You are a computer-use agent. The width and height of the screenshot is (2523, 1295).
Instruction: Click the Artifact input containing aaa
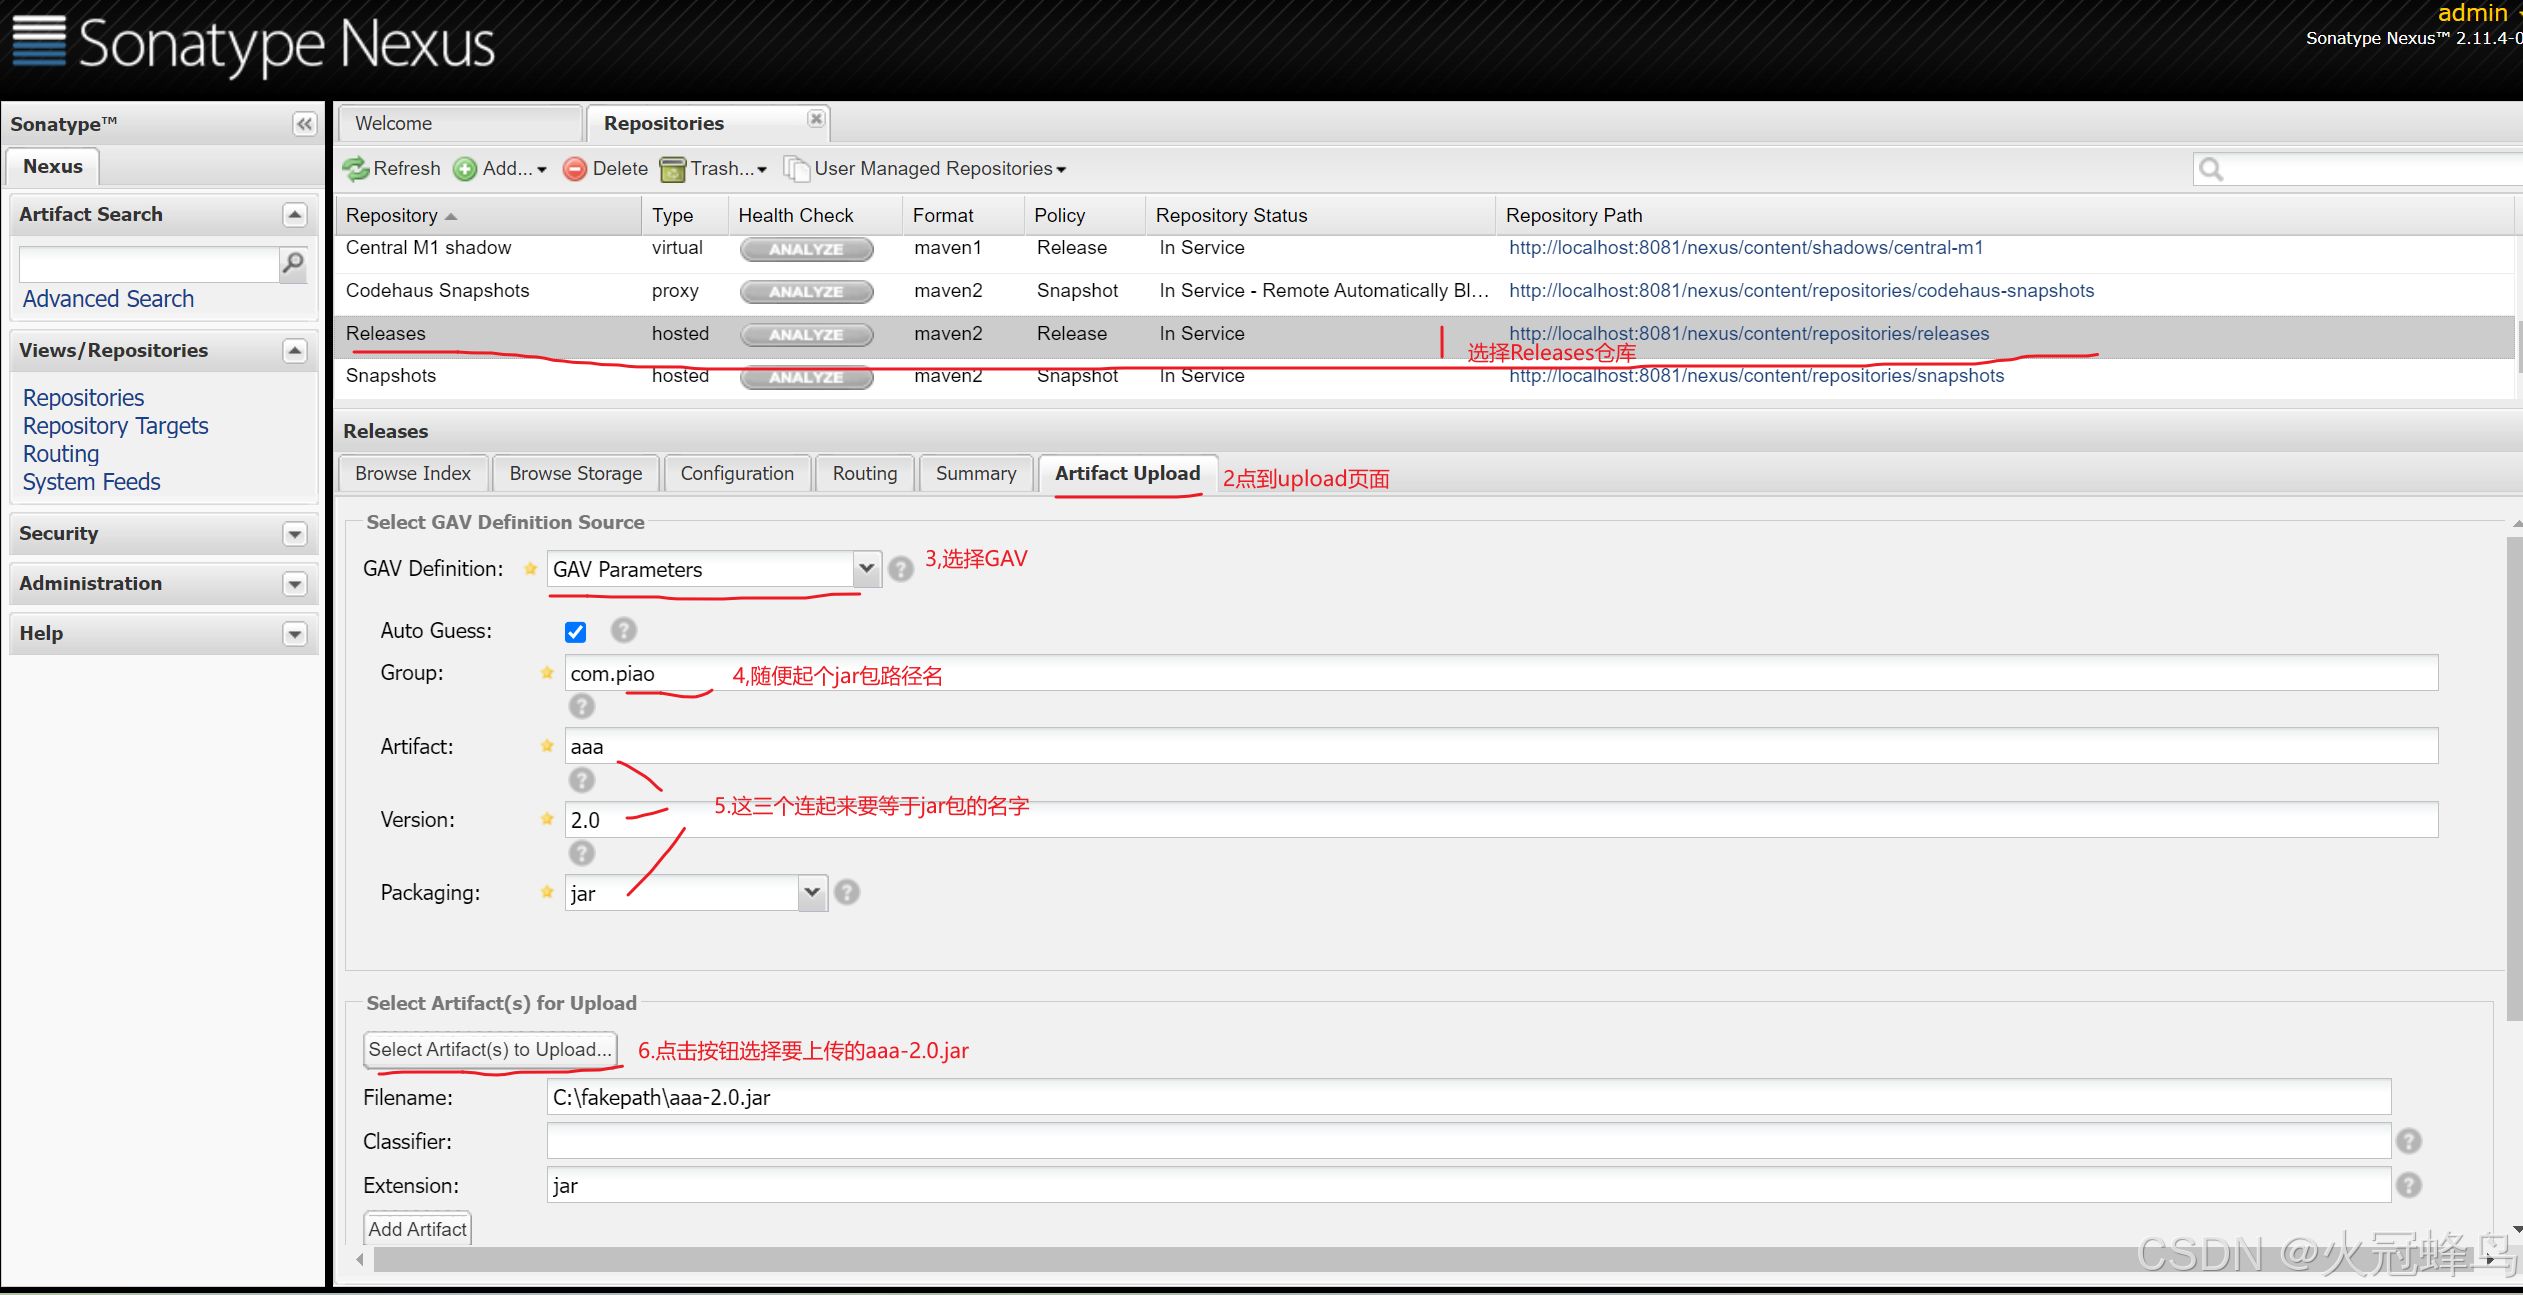coord(1501,746)
